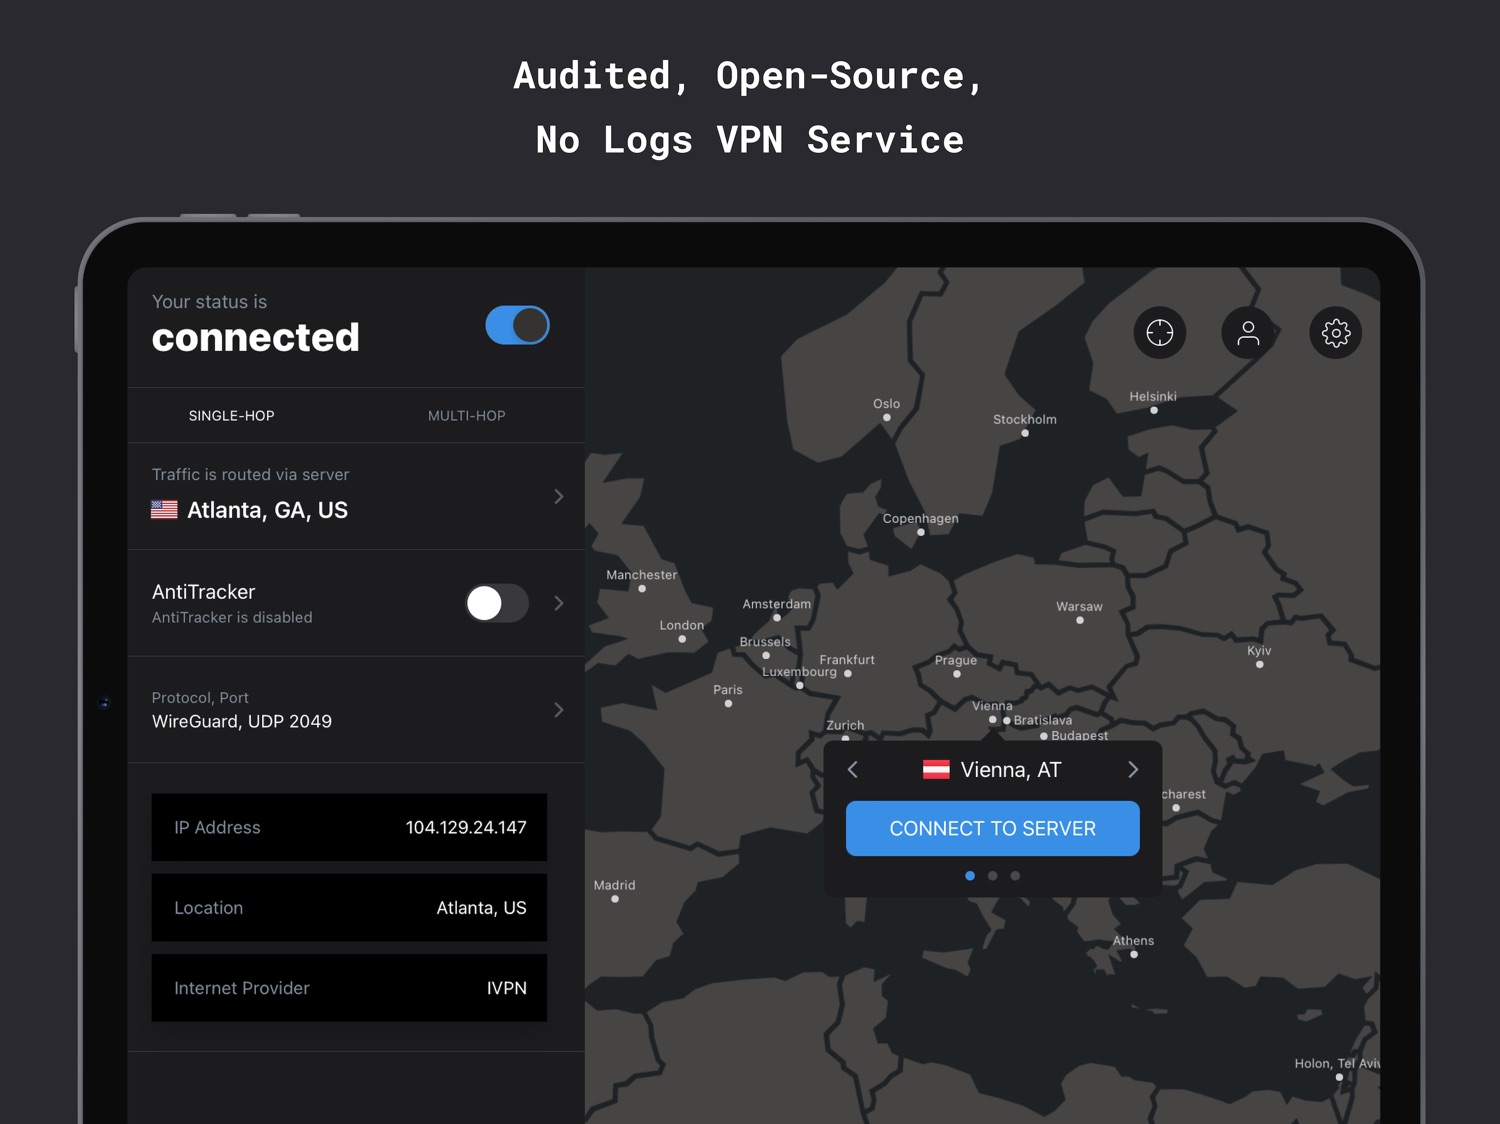Select third page dot in server popup

[x=1015, y=876]
